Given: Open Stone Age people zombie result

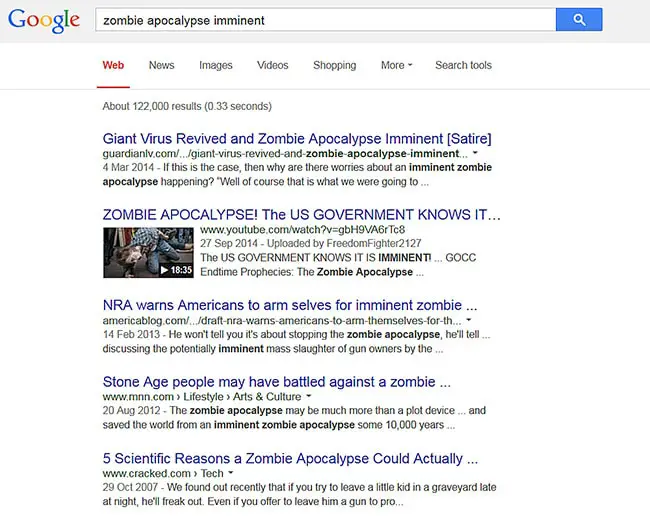Looking at the screenshot, I should click(276, 382).
